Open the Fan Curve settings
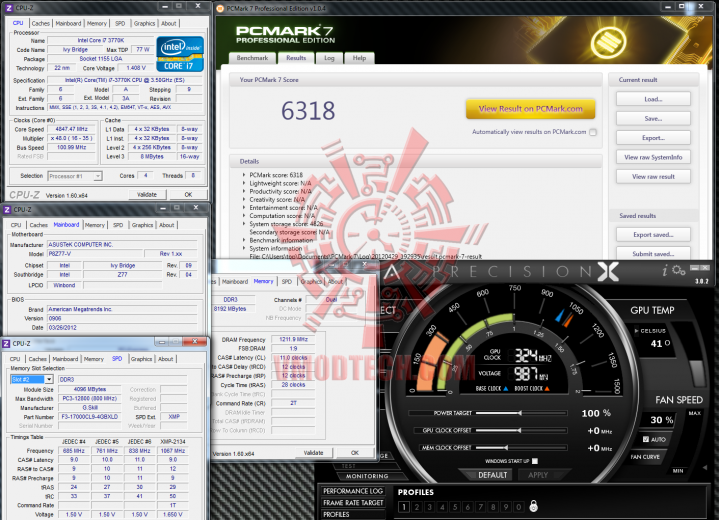This screenshot has width=719, height=520. coord(645,457)
